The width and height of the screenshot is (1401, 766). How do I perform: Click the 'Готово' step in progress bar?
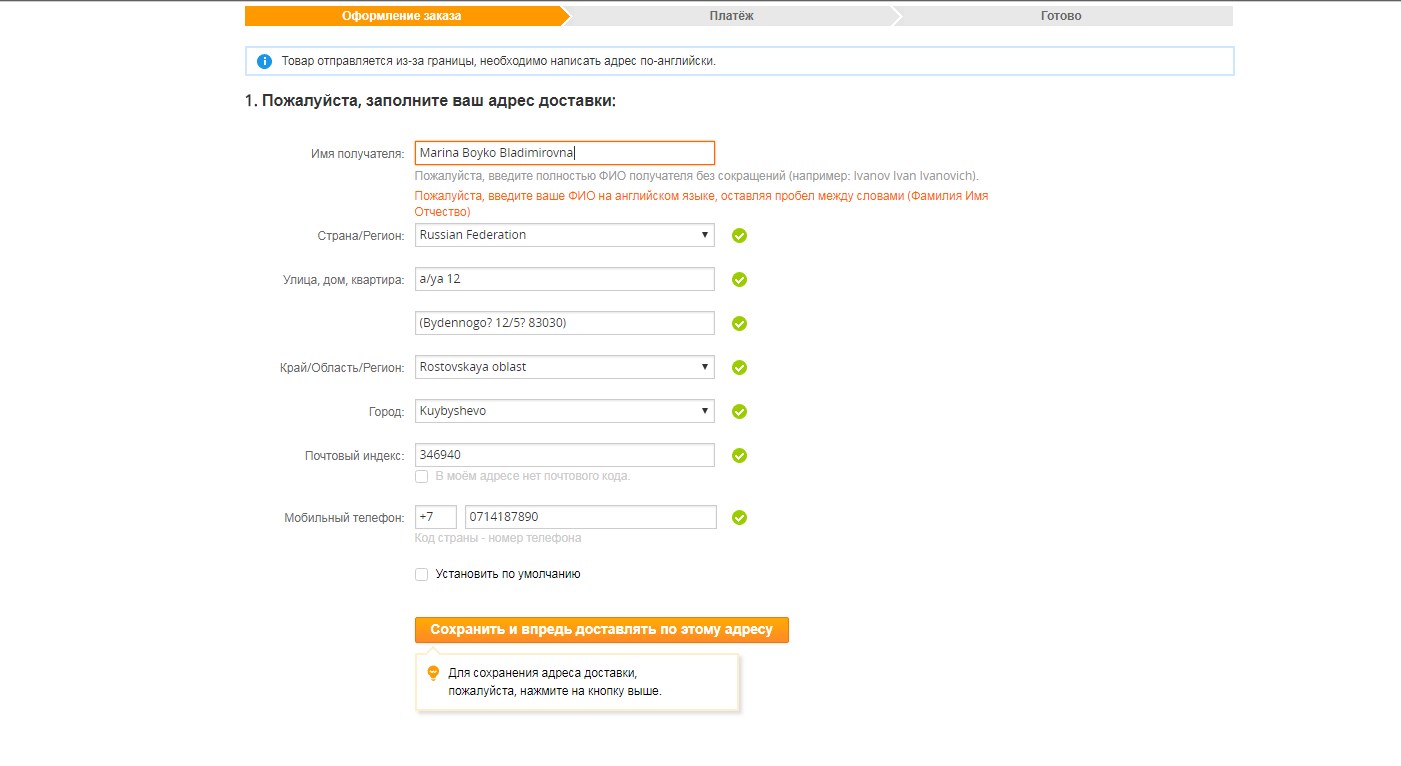[x=1060, y=16]
